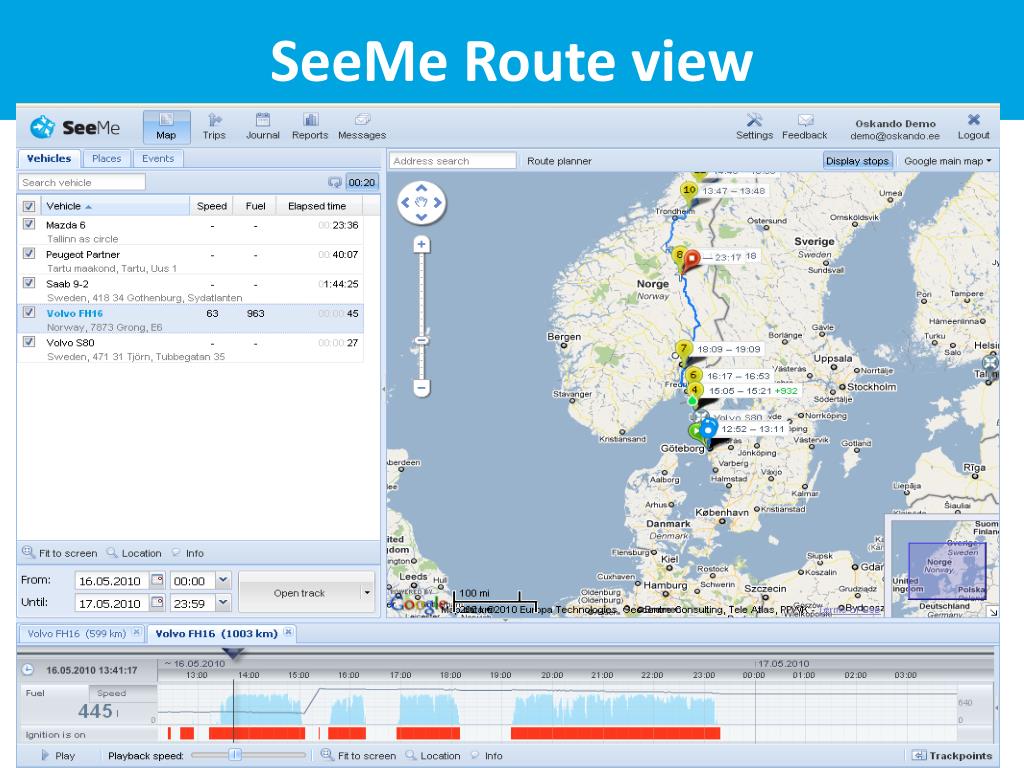Screen dimensions: 1024x768
Task: Click the Address search field
Action: pos(453,161)
